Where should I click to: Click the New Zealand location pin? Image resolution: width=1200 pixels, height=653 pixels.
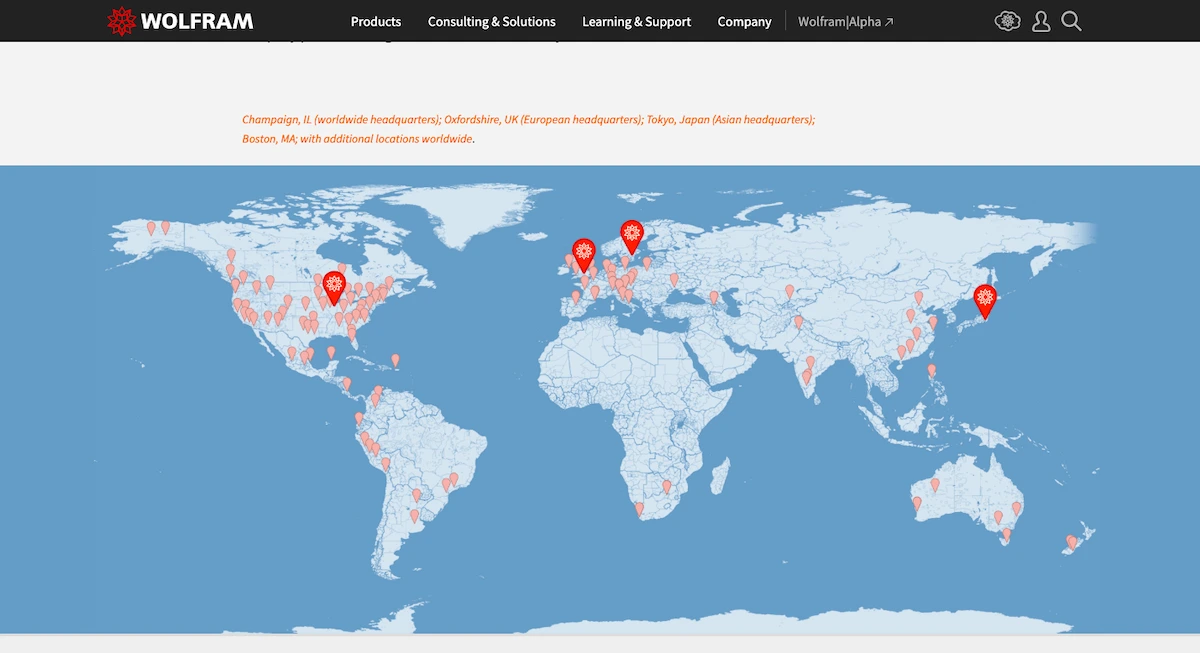point(1070,541)
